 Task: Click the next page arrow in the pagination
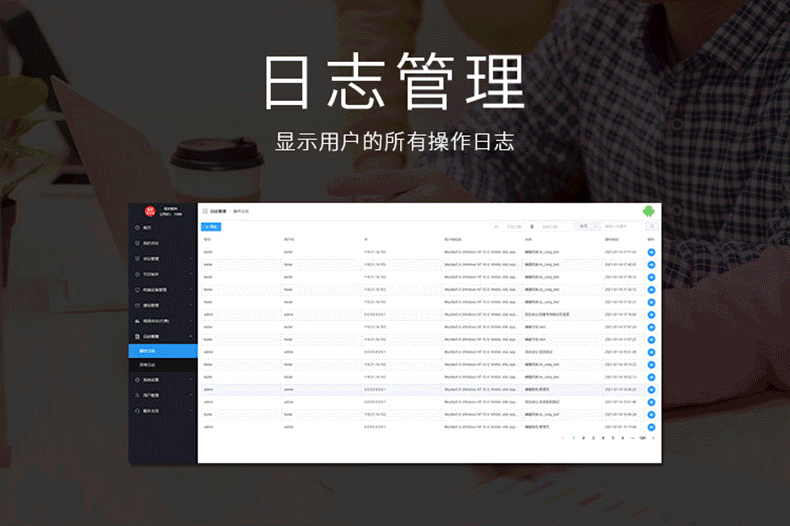[x=653, y=438]
